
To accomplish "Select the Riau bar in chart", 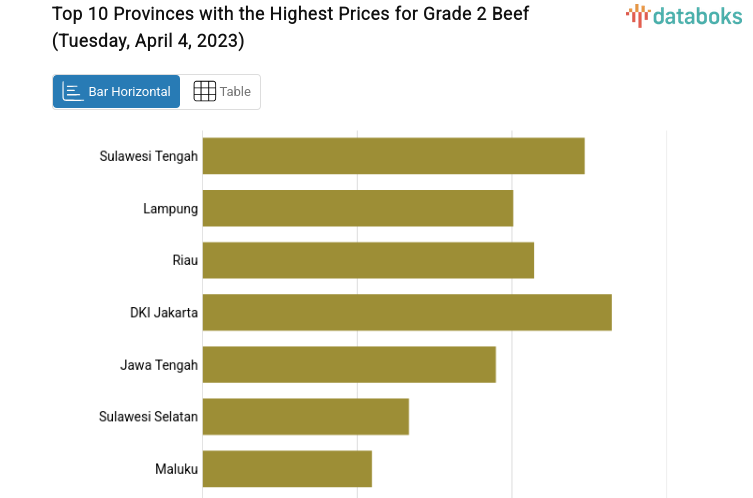I will [368, 260].
